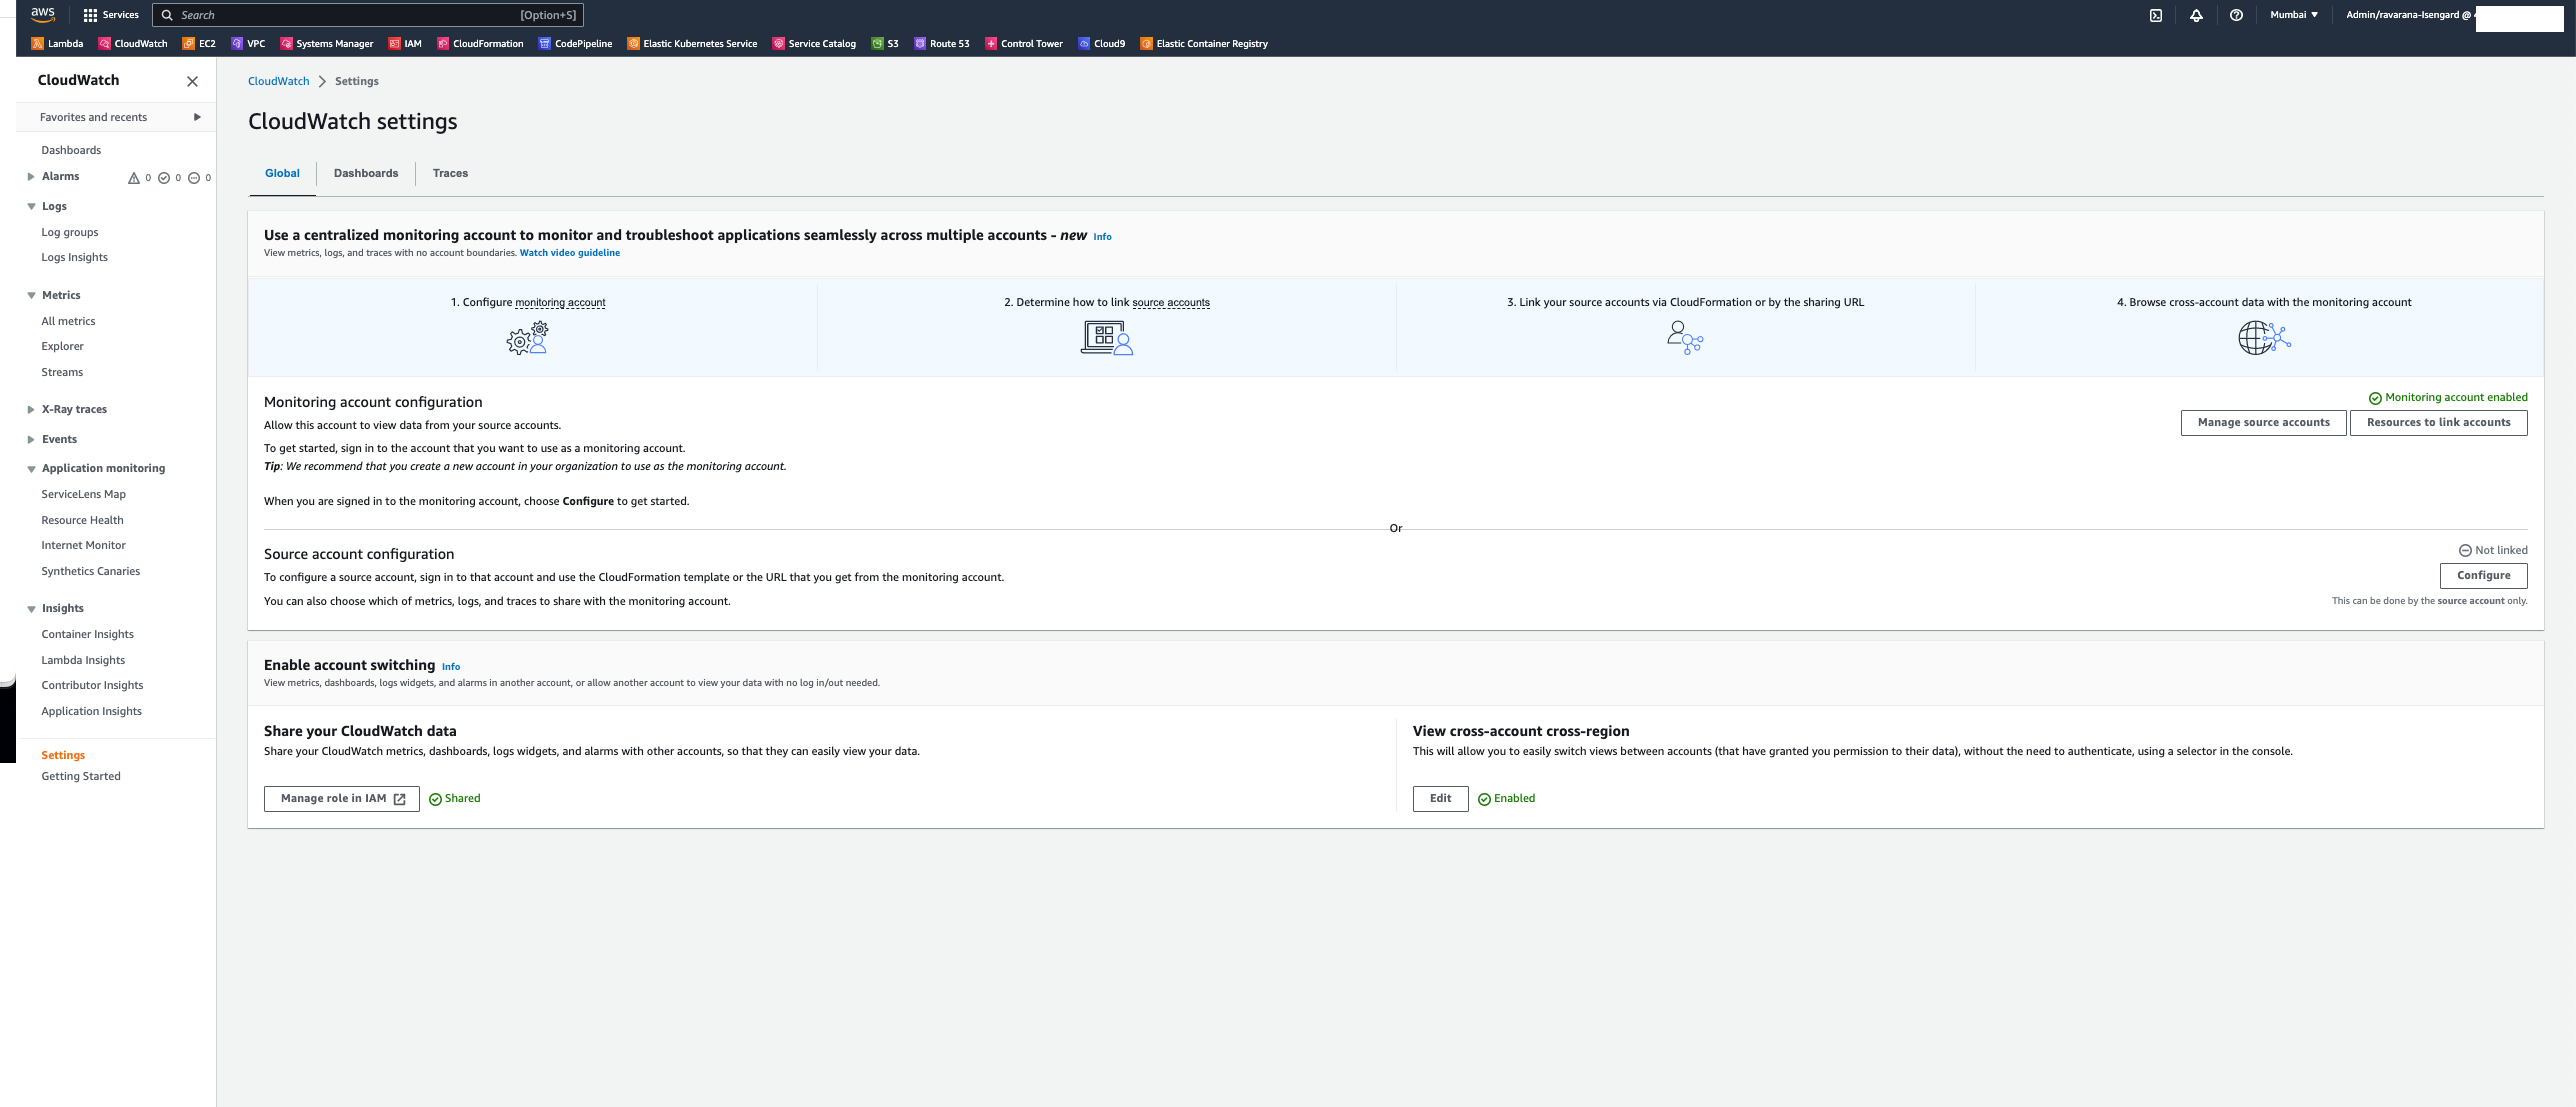Expand the Events section
Image resolution: width=2576 pixels, height=1107 pixels.
pyautogui.click(x=31, y=439)
